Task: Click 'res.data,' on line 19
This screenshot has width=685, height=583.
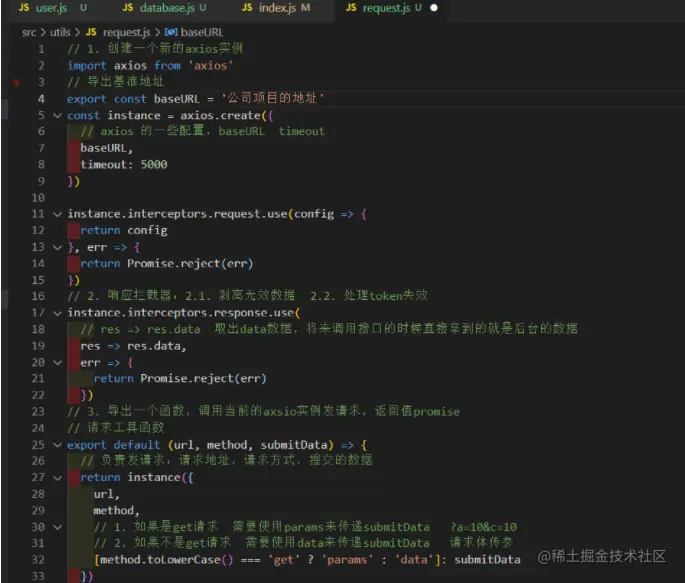Action: pos(157,346)
